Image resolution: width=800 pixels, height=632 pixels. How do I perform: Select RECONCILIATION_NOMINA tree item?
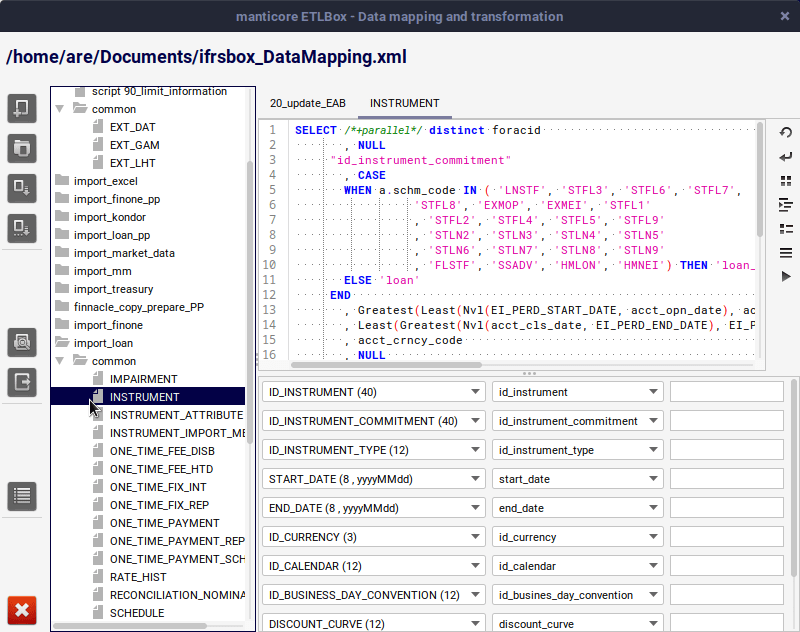point(177,595)
